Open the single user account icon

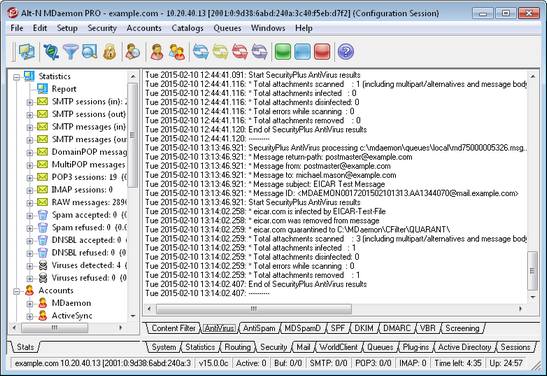click(x=157, y=52)
